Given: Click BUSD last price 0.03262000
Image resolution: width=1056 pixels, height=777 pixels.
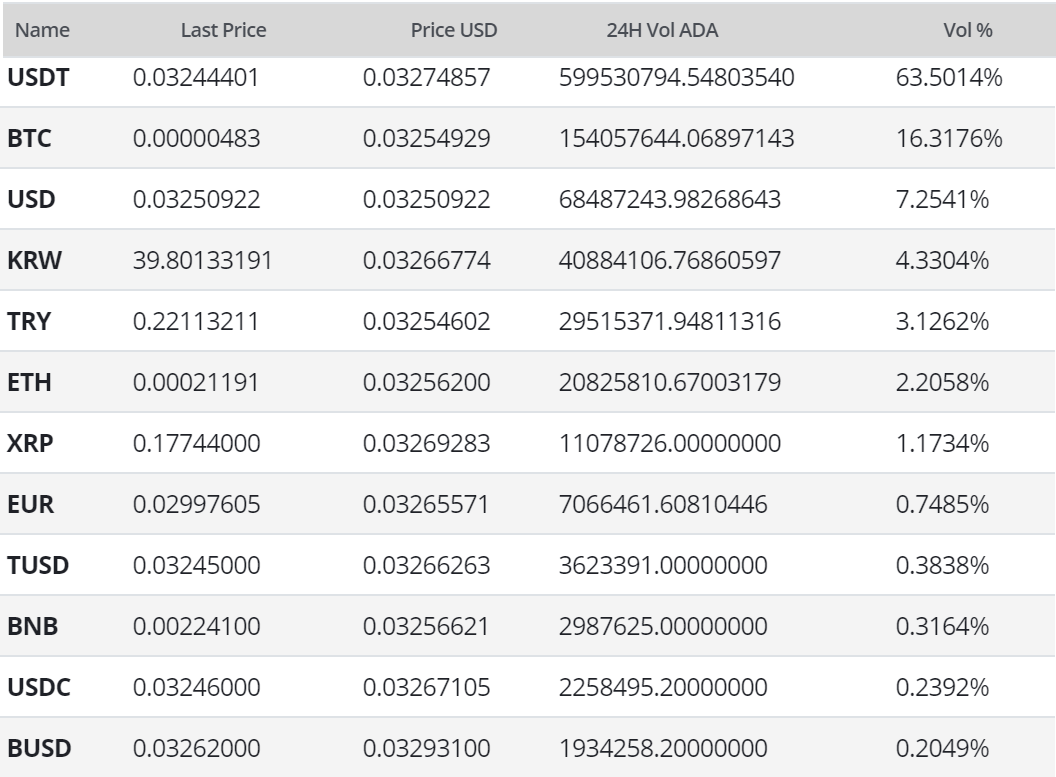Looking at the screenshot, I should [196, 748].
